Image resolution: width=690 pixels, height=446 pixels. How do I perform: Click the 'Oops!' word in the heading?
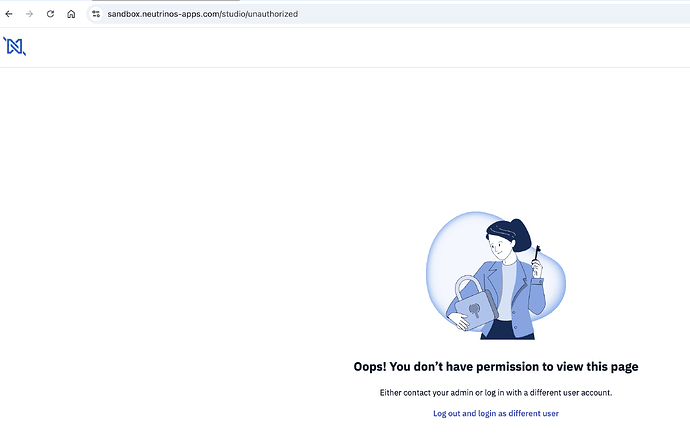pyautogui.click(x=370, y=367)
